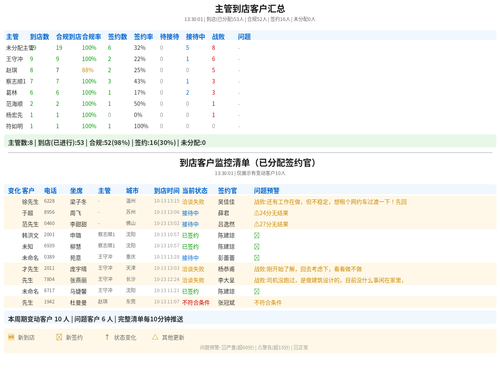Click the 问题 column header in summary table
Screen dimensions: 500x370
pos(244,37)
